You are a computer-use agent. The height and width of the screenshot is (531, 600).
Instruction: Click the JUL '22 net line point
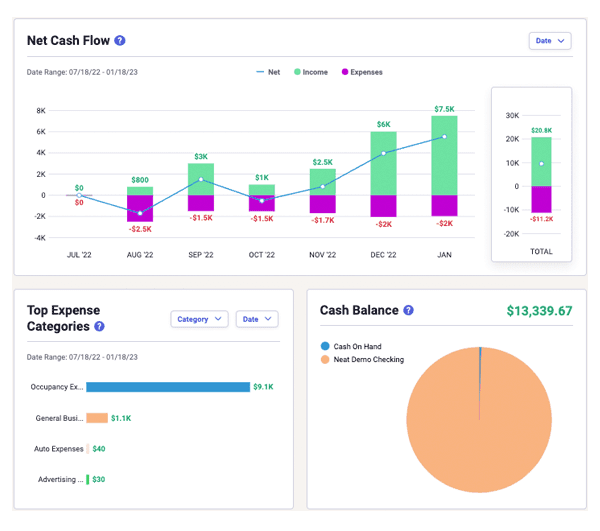point(79,195)
